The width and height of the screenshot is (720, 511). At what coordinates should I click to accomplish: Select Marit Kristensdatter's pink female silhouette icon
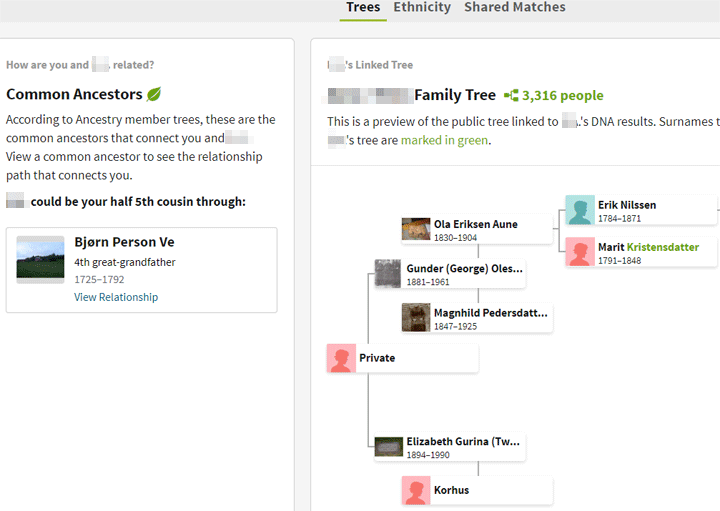pos(580,252)
